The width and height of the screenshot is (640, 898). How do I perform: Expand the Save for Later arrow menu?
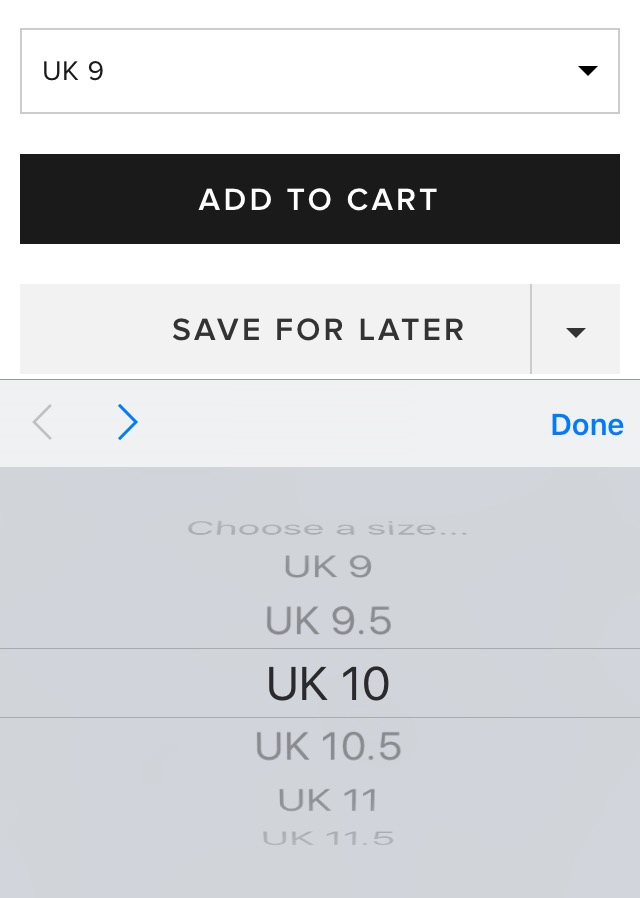[x=575, y=331]
